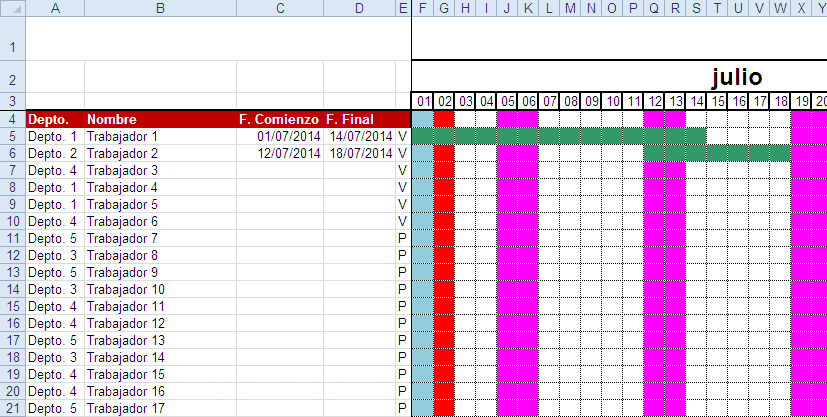Image resolution: width=827 pixels, height=417 pixels.
Task: Select the 'julio' month title cell
Action: (x=738, y=76)
